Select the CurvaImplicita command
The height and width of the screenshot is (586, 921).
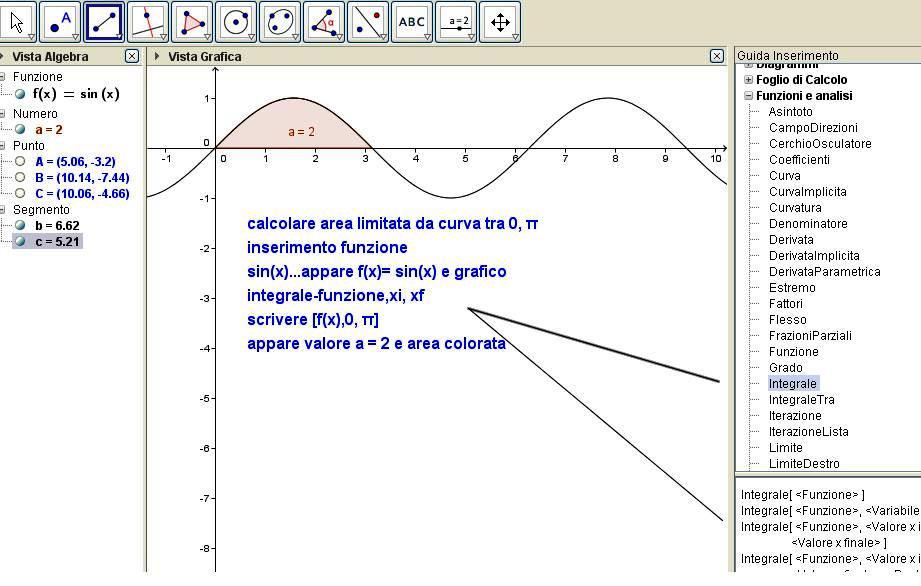click(x=808, y=191)
